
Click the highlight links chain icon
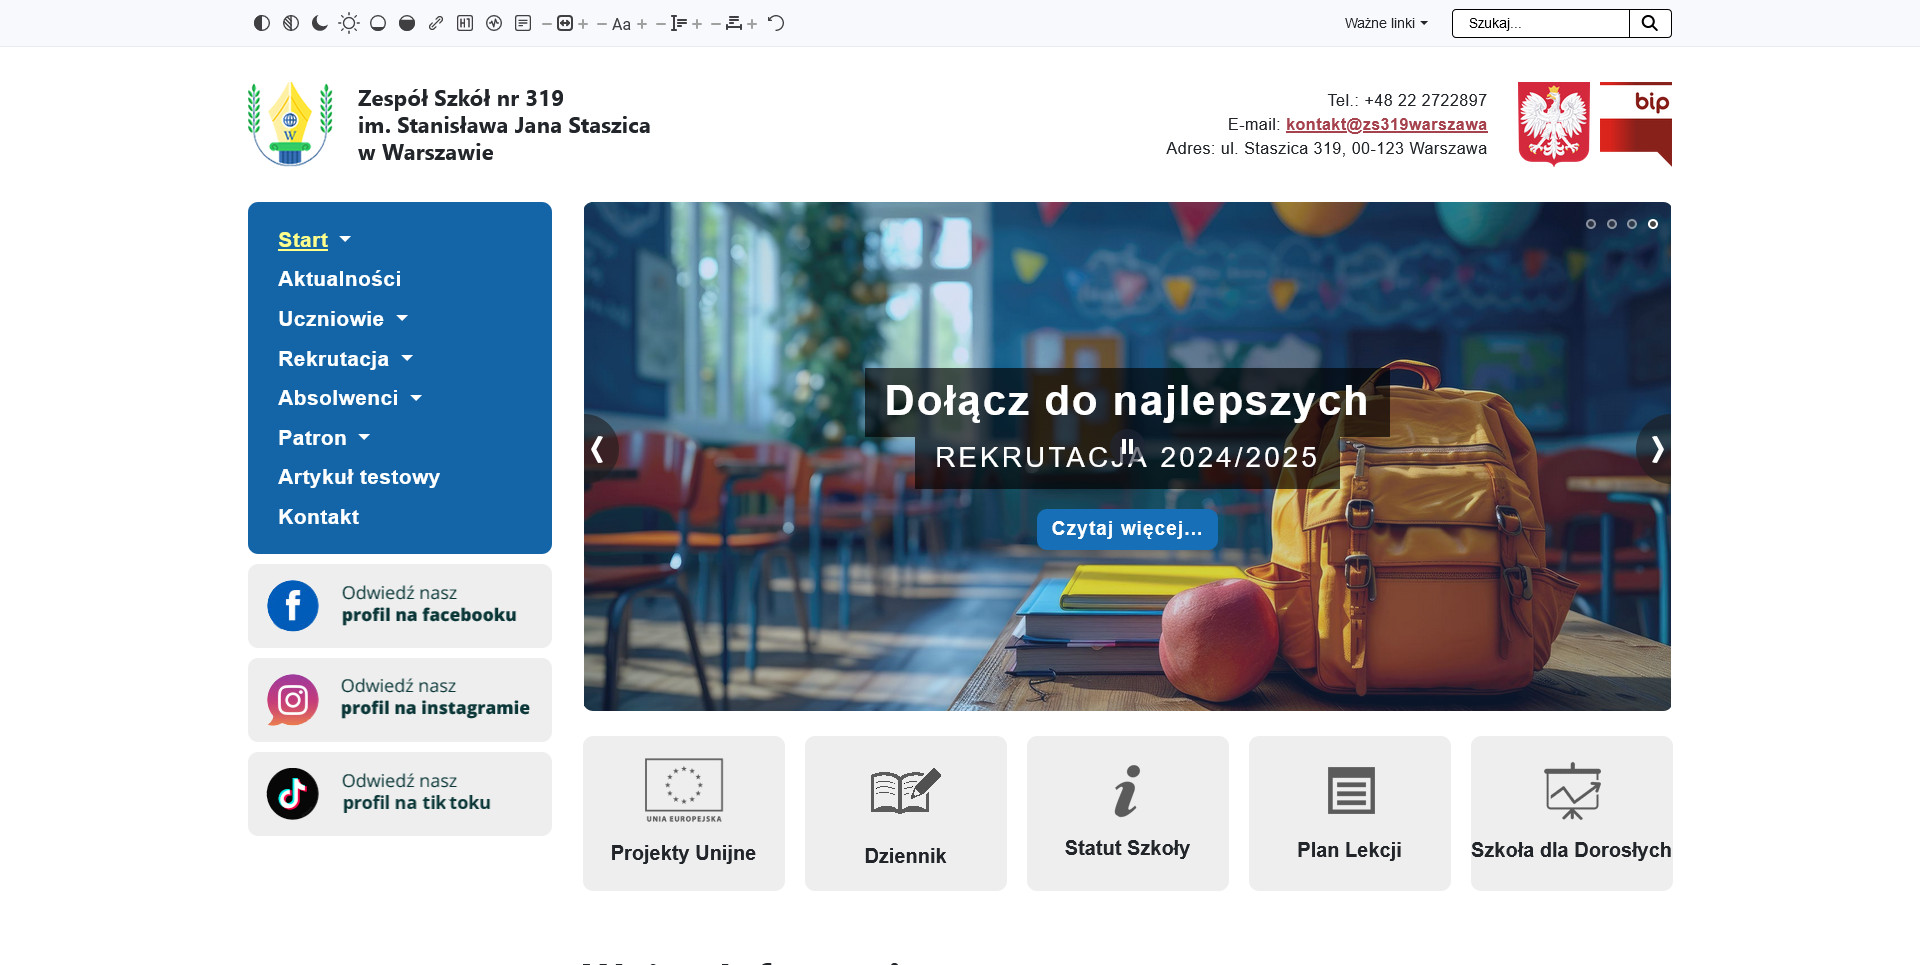tap(436, 23)
